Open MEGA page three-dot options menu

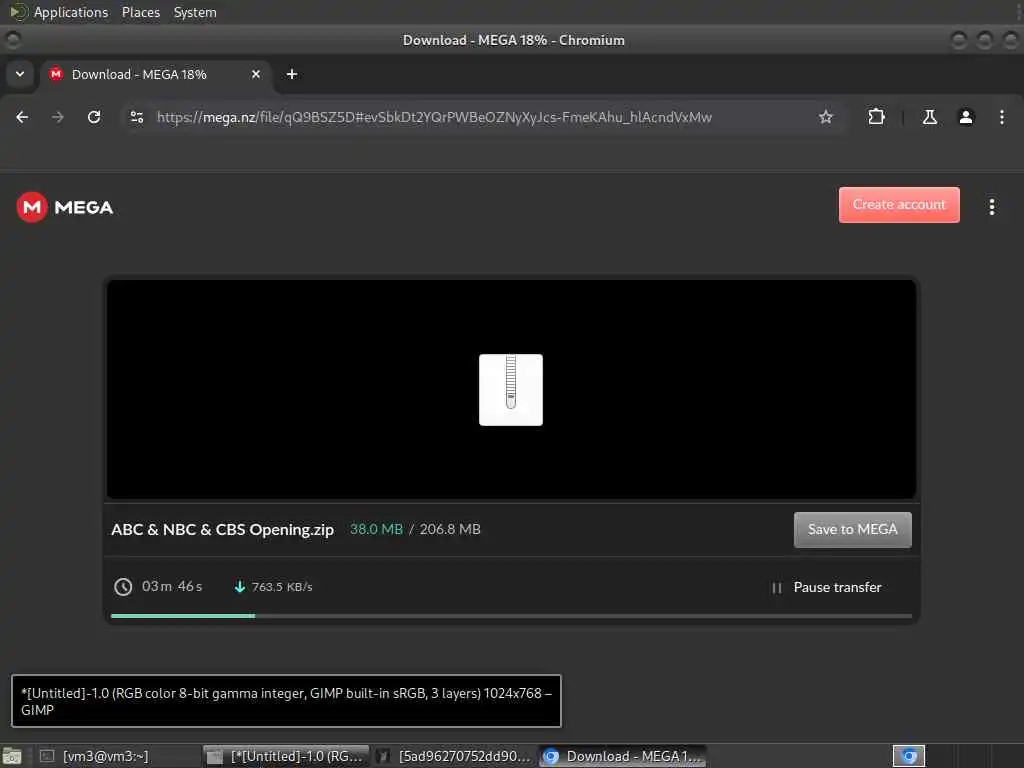click(x=991, y=206)
